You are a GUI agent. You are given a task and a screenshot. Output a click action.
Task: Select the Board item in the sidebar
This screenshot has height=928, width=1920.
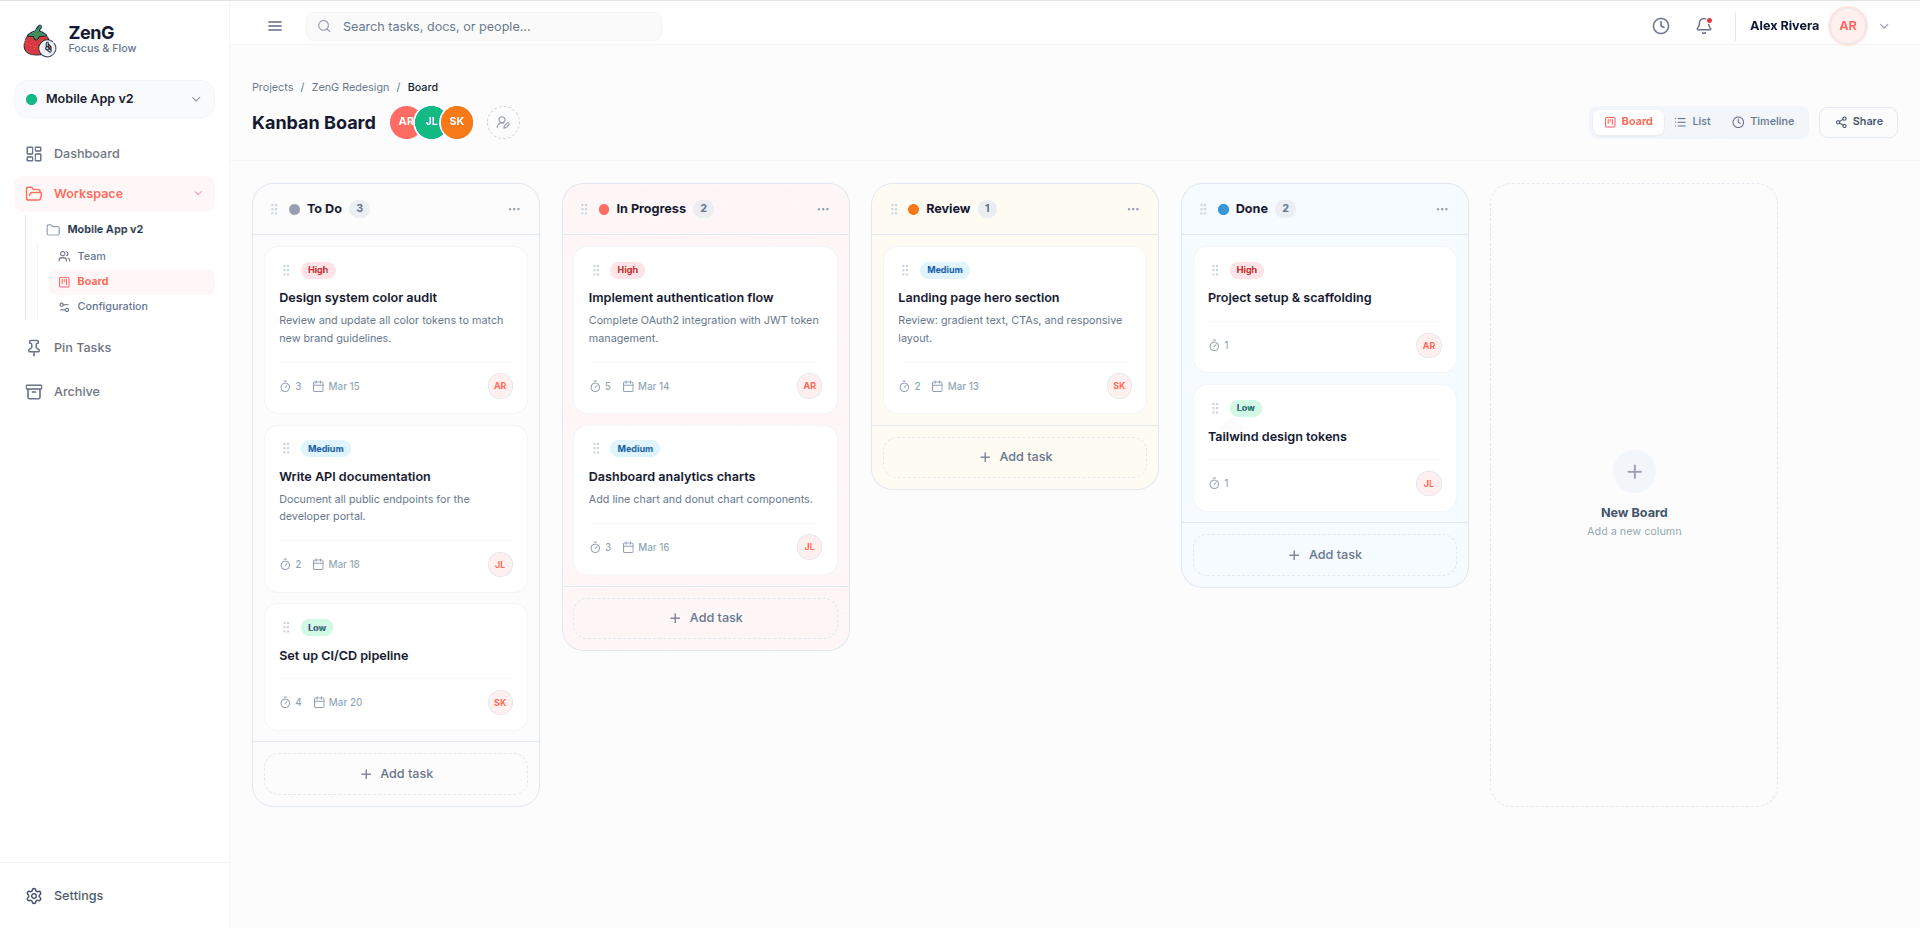click(x=91, y=281)
